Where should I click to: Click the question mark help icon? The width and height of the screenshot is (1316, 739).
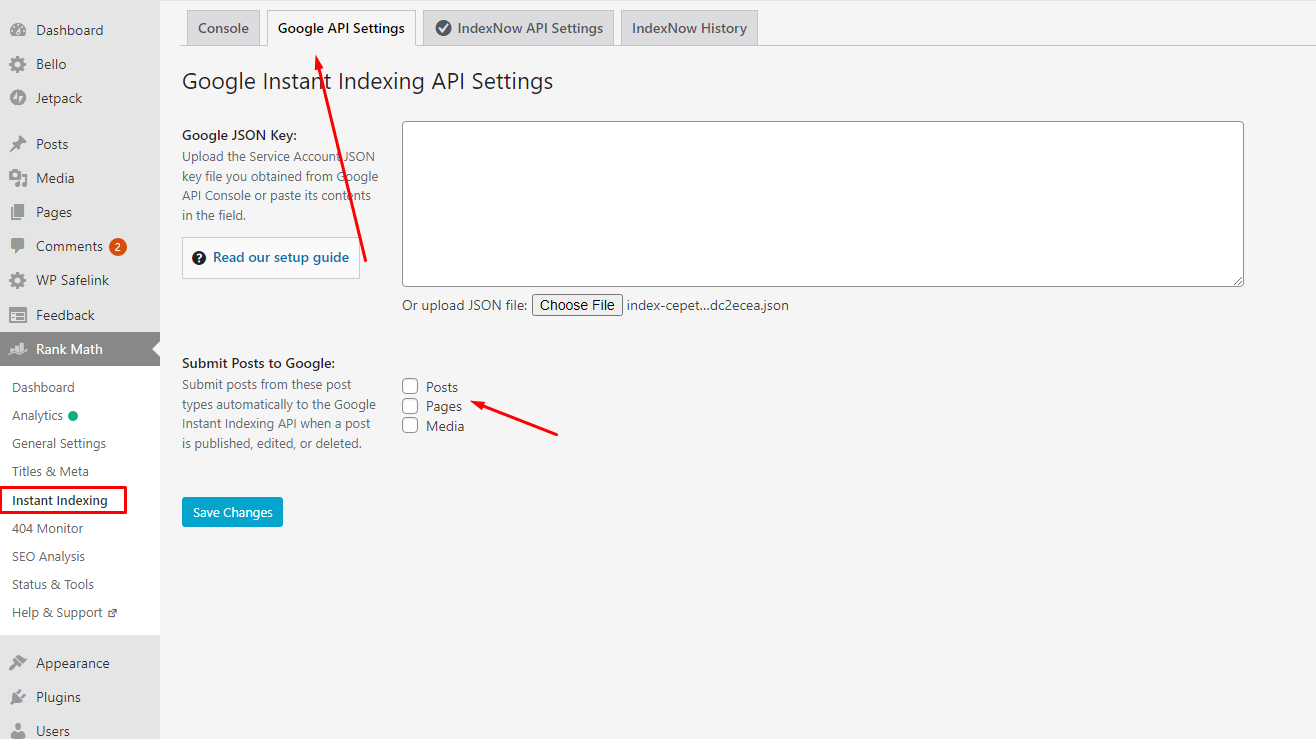click(x=199, y=258)
